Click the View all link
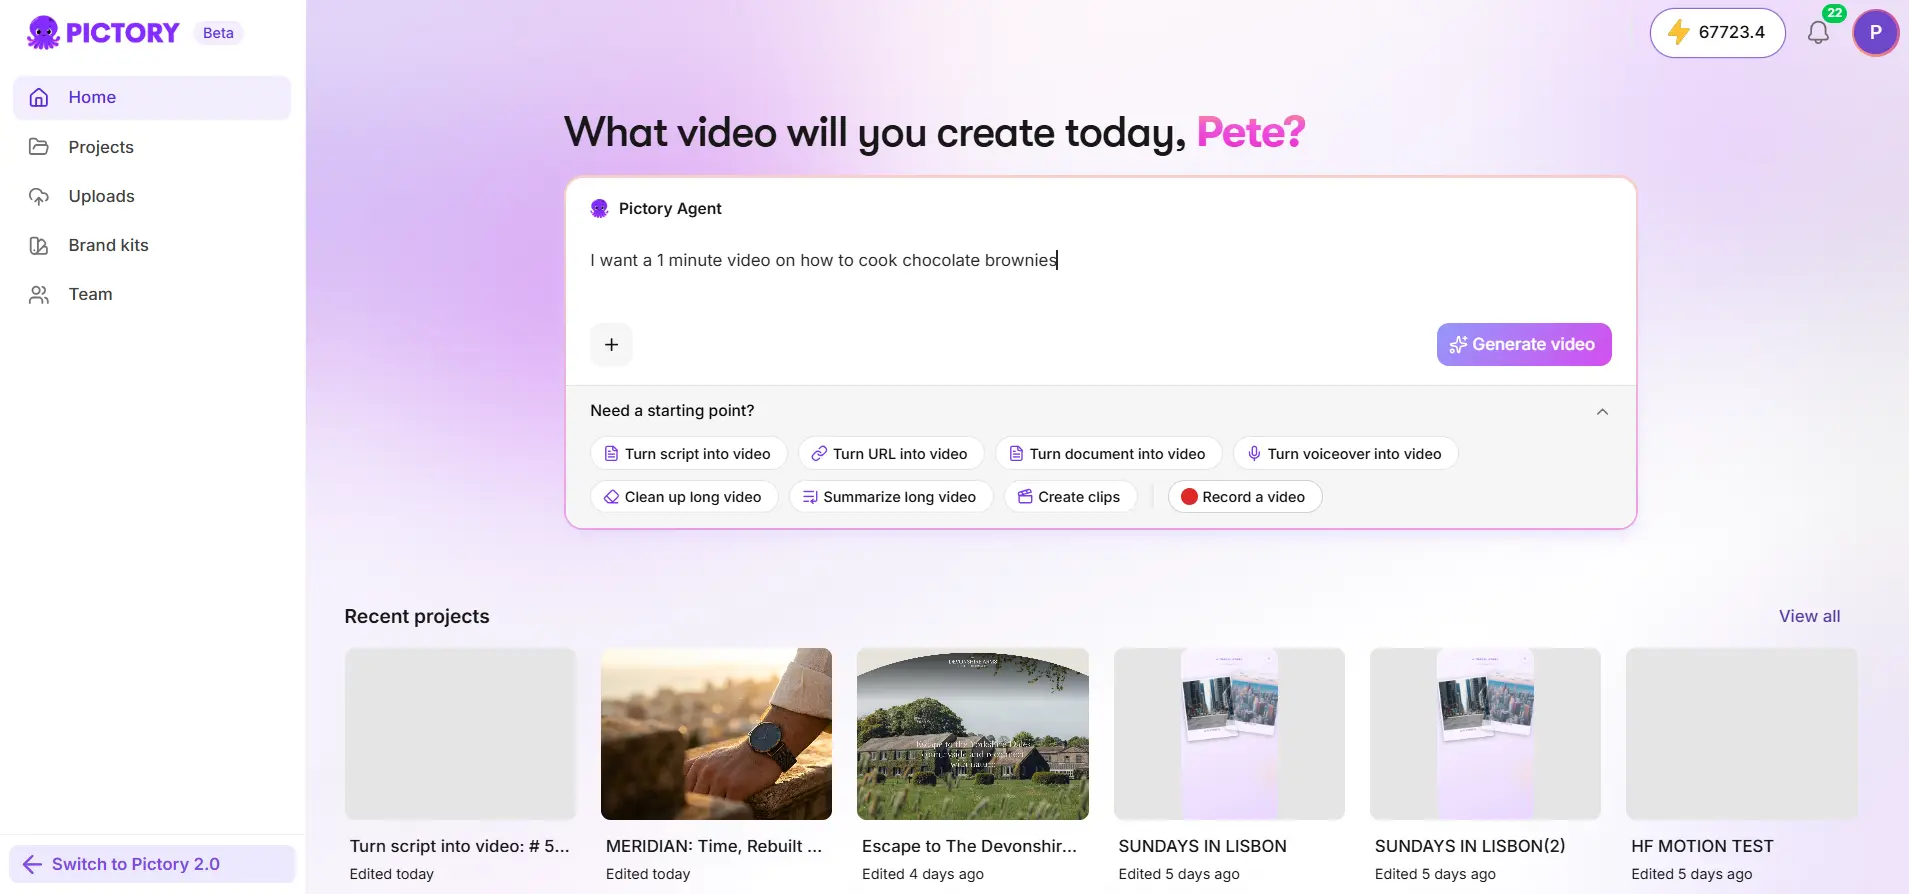The image size is (1909, 894). click(1809, 616)
